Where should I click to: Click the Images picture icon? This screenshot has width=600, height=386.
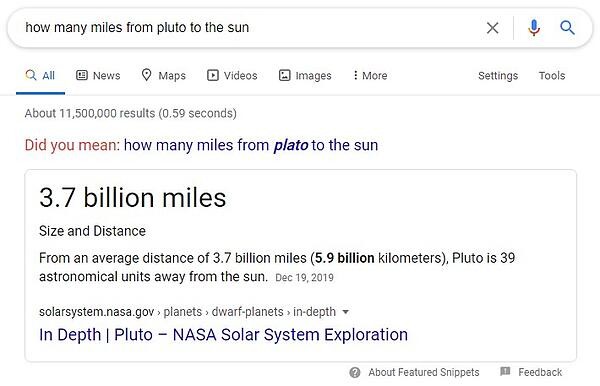coord(284,75)
